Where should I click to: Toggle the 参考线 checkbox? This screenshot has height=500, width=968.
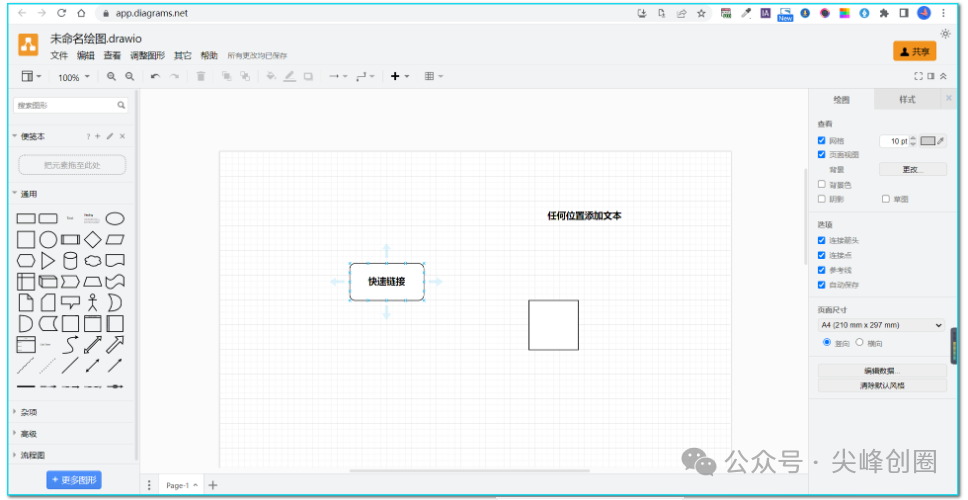(x=822, y=270)
